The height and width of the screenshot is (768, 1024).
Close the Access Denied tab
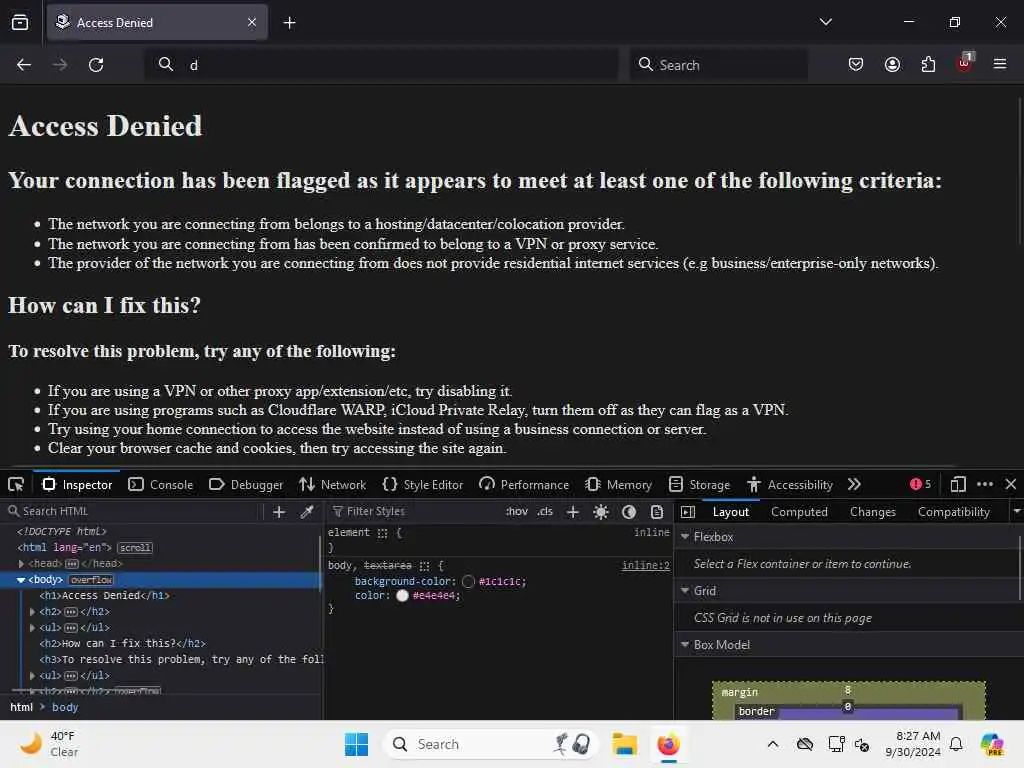coord(252,22)
